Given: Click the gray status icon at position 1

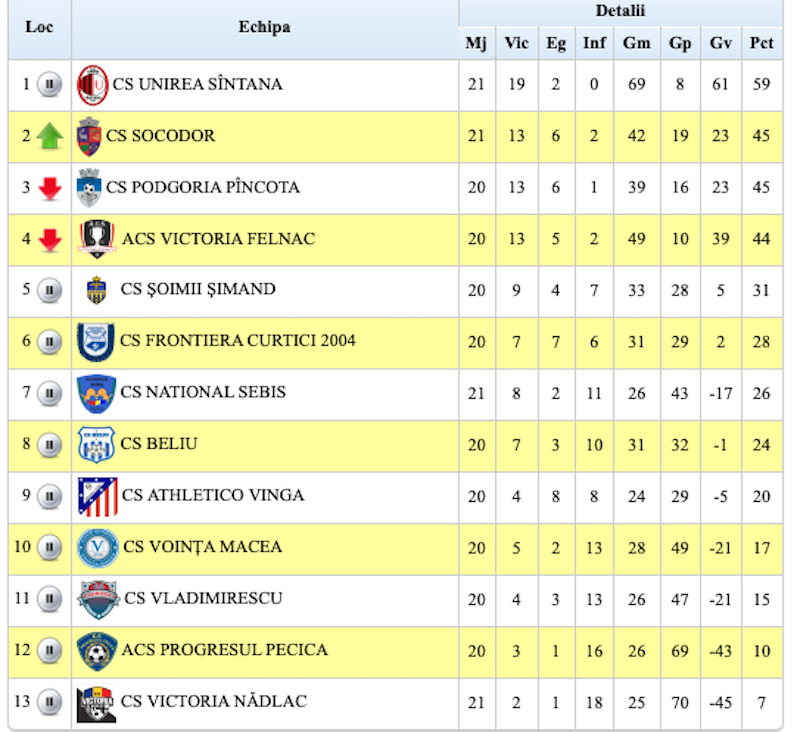Looking at the screenshot, I should (x=50, y=85).
